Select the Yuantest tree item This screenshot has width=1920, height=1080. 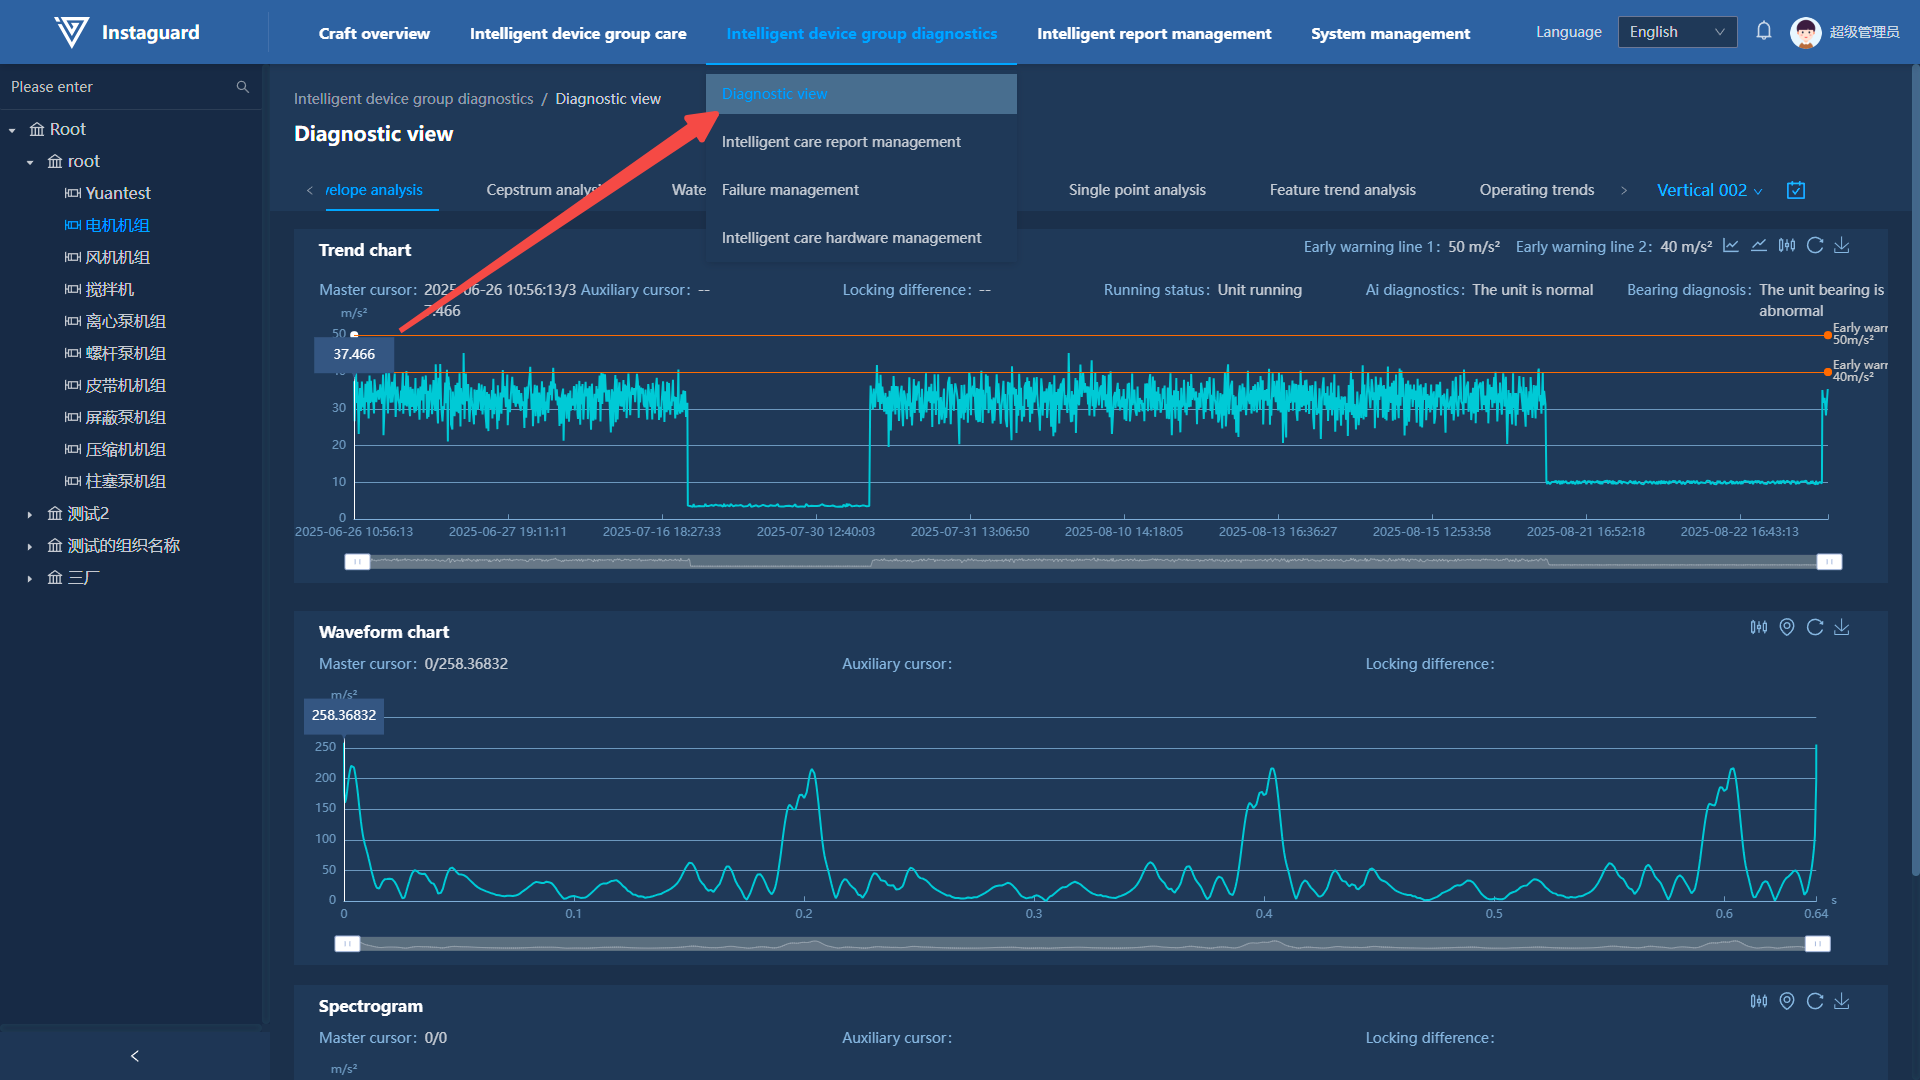pos(118,193)
